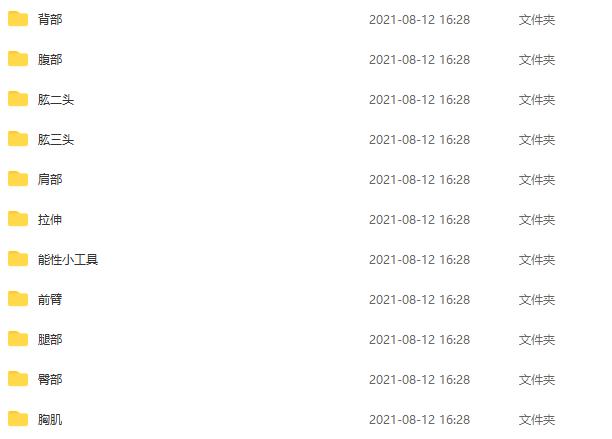Screen dimensions: 612x439
Task: Click the 拉伸 folder name label
Action: point(50,219)
